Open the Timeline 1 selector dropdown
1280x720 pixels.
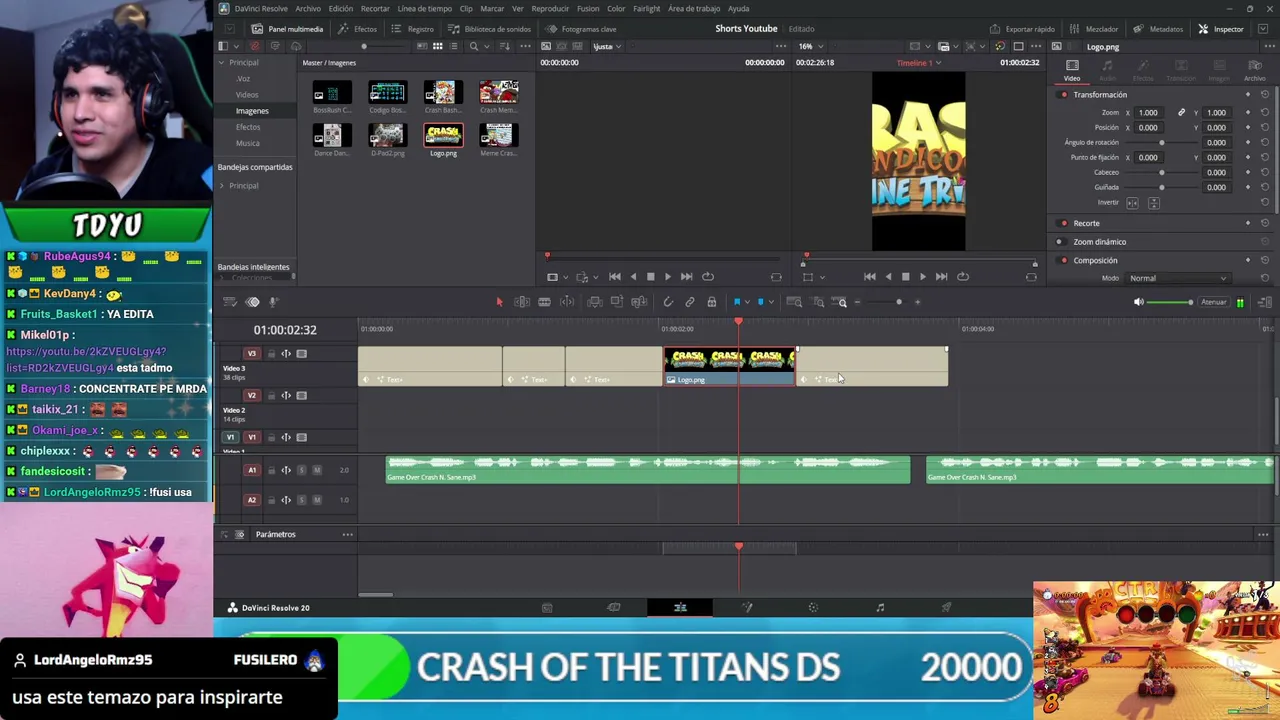click(918, 63)
